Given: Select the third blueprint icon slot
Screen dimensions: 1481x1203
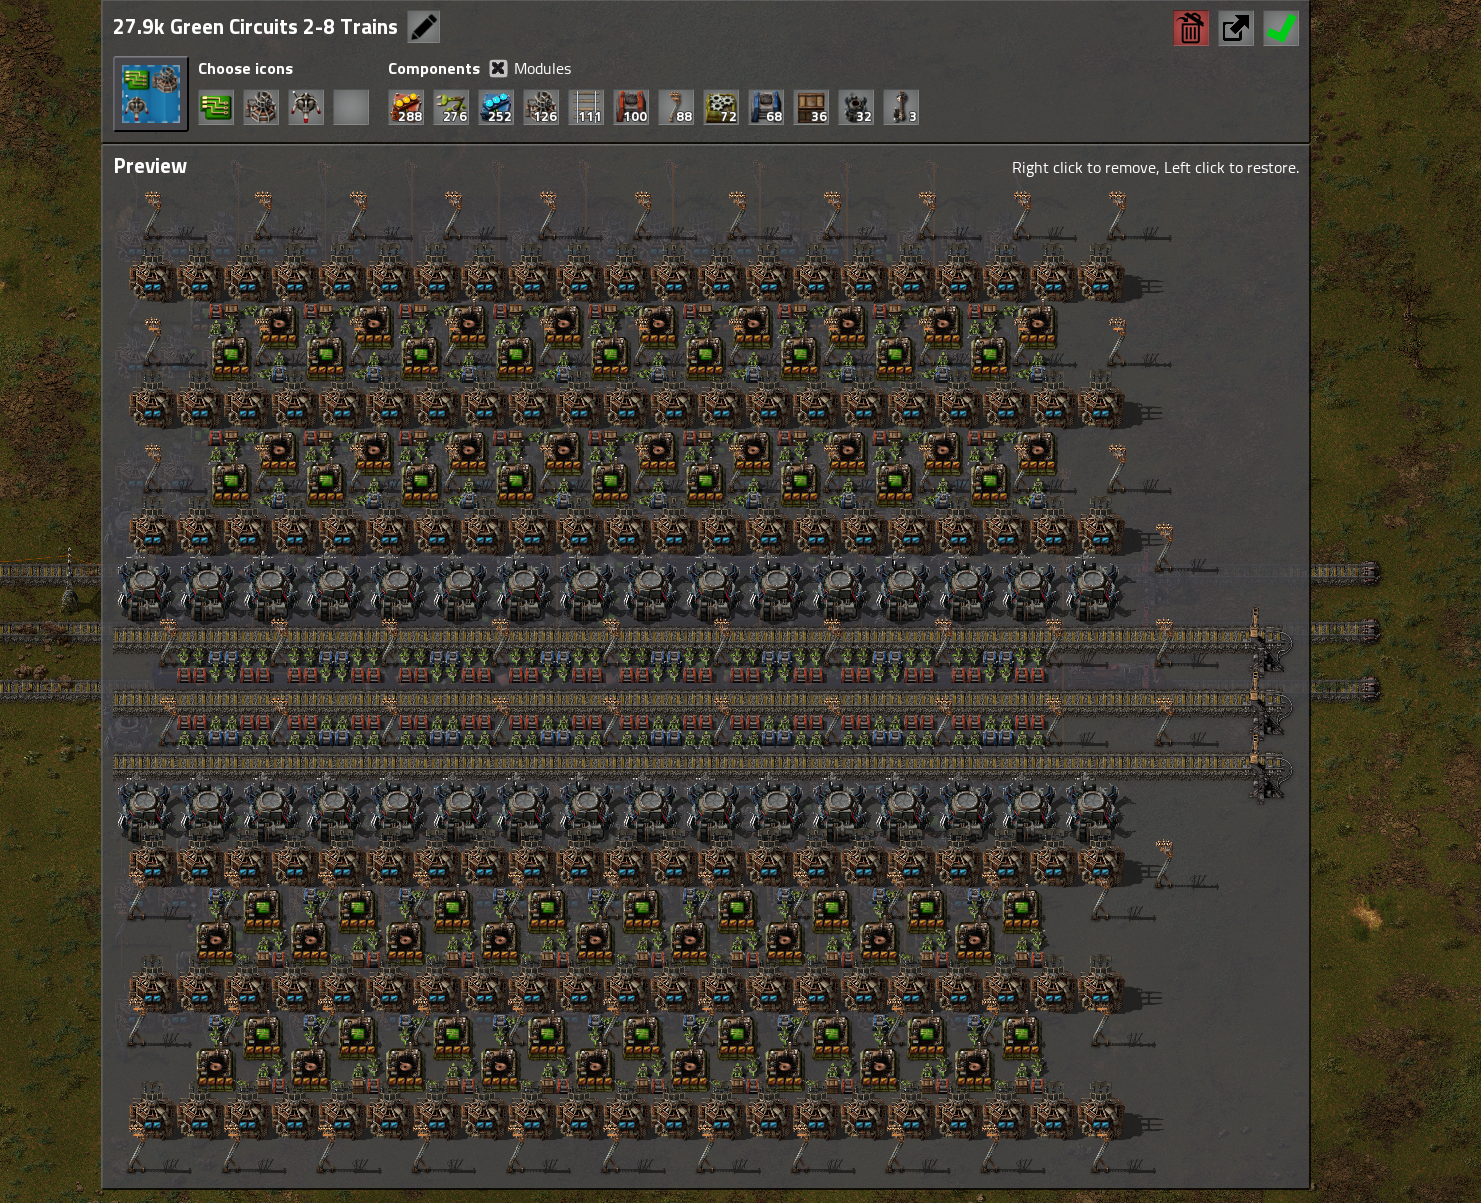Looking at the screenshot, I should (306, 107).
